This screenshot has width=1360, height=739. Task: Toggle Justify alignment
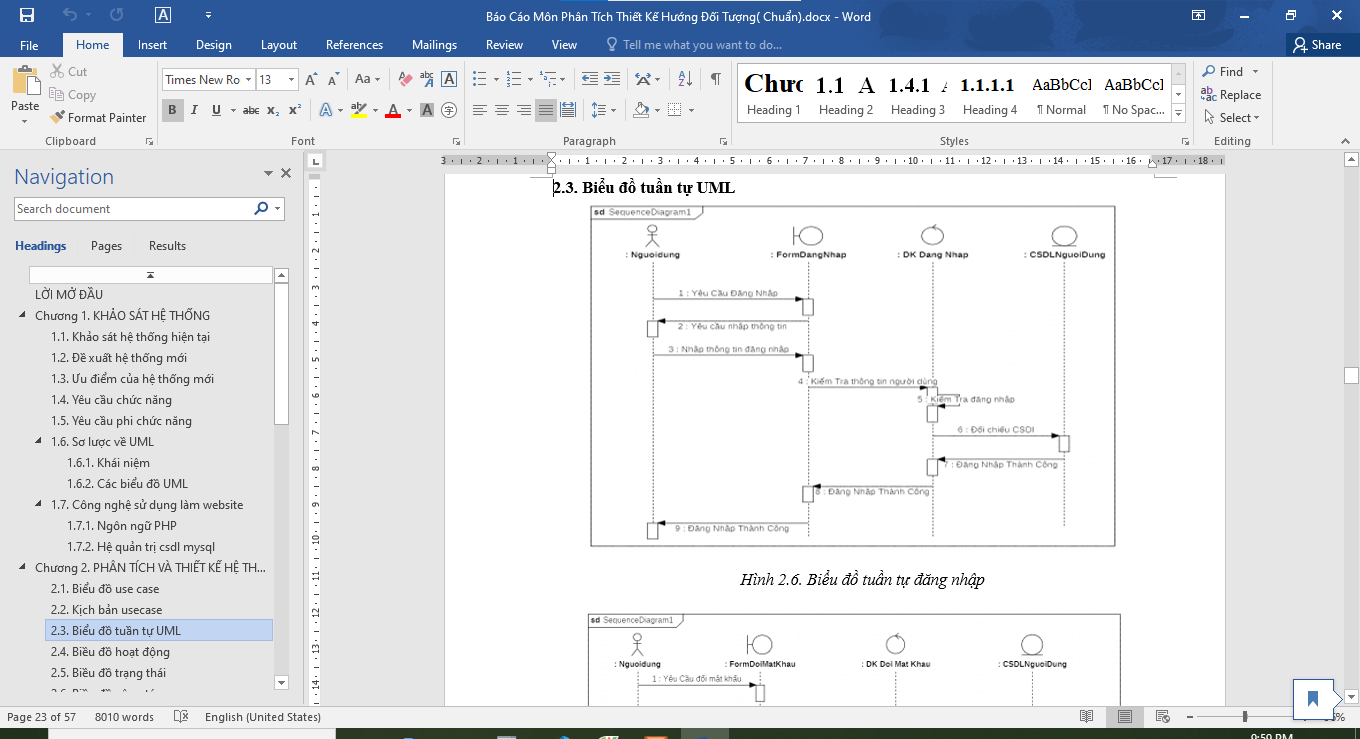click(546, 110)
